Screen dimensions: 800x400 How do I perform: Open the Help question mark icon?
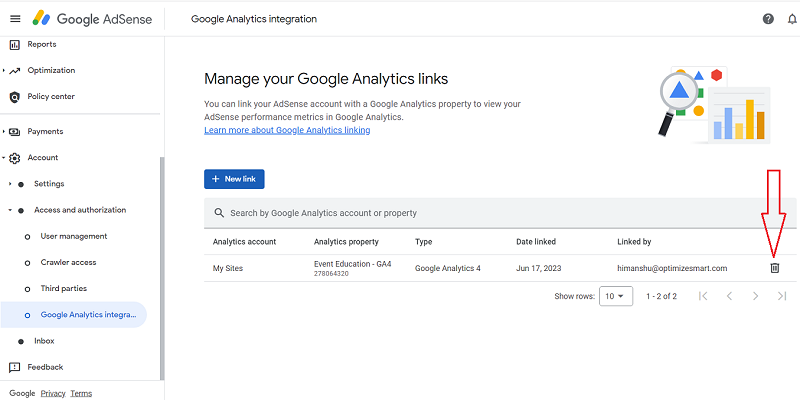[768, 19]
